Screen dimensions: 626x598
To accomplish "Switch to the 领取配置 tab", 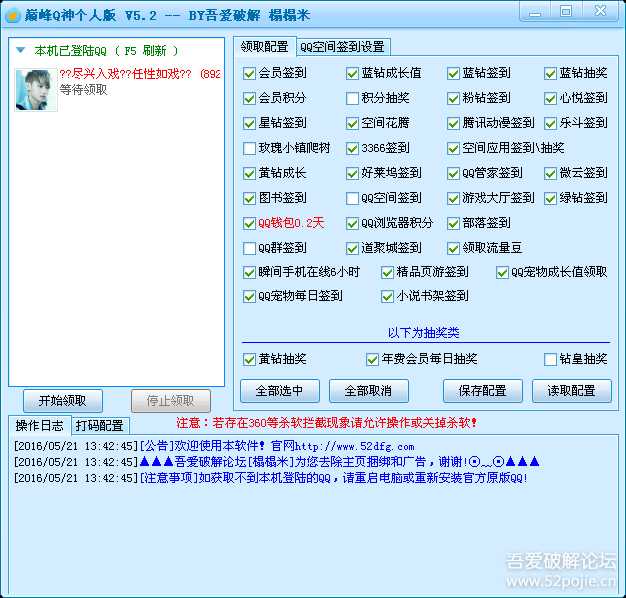I will 264,47.
